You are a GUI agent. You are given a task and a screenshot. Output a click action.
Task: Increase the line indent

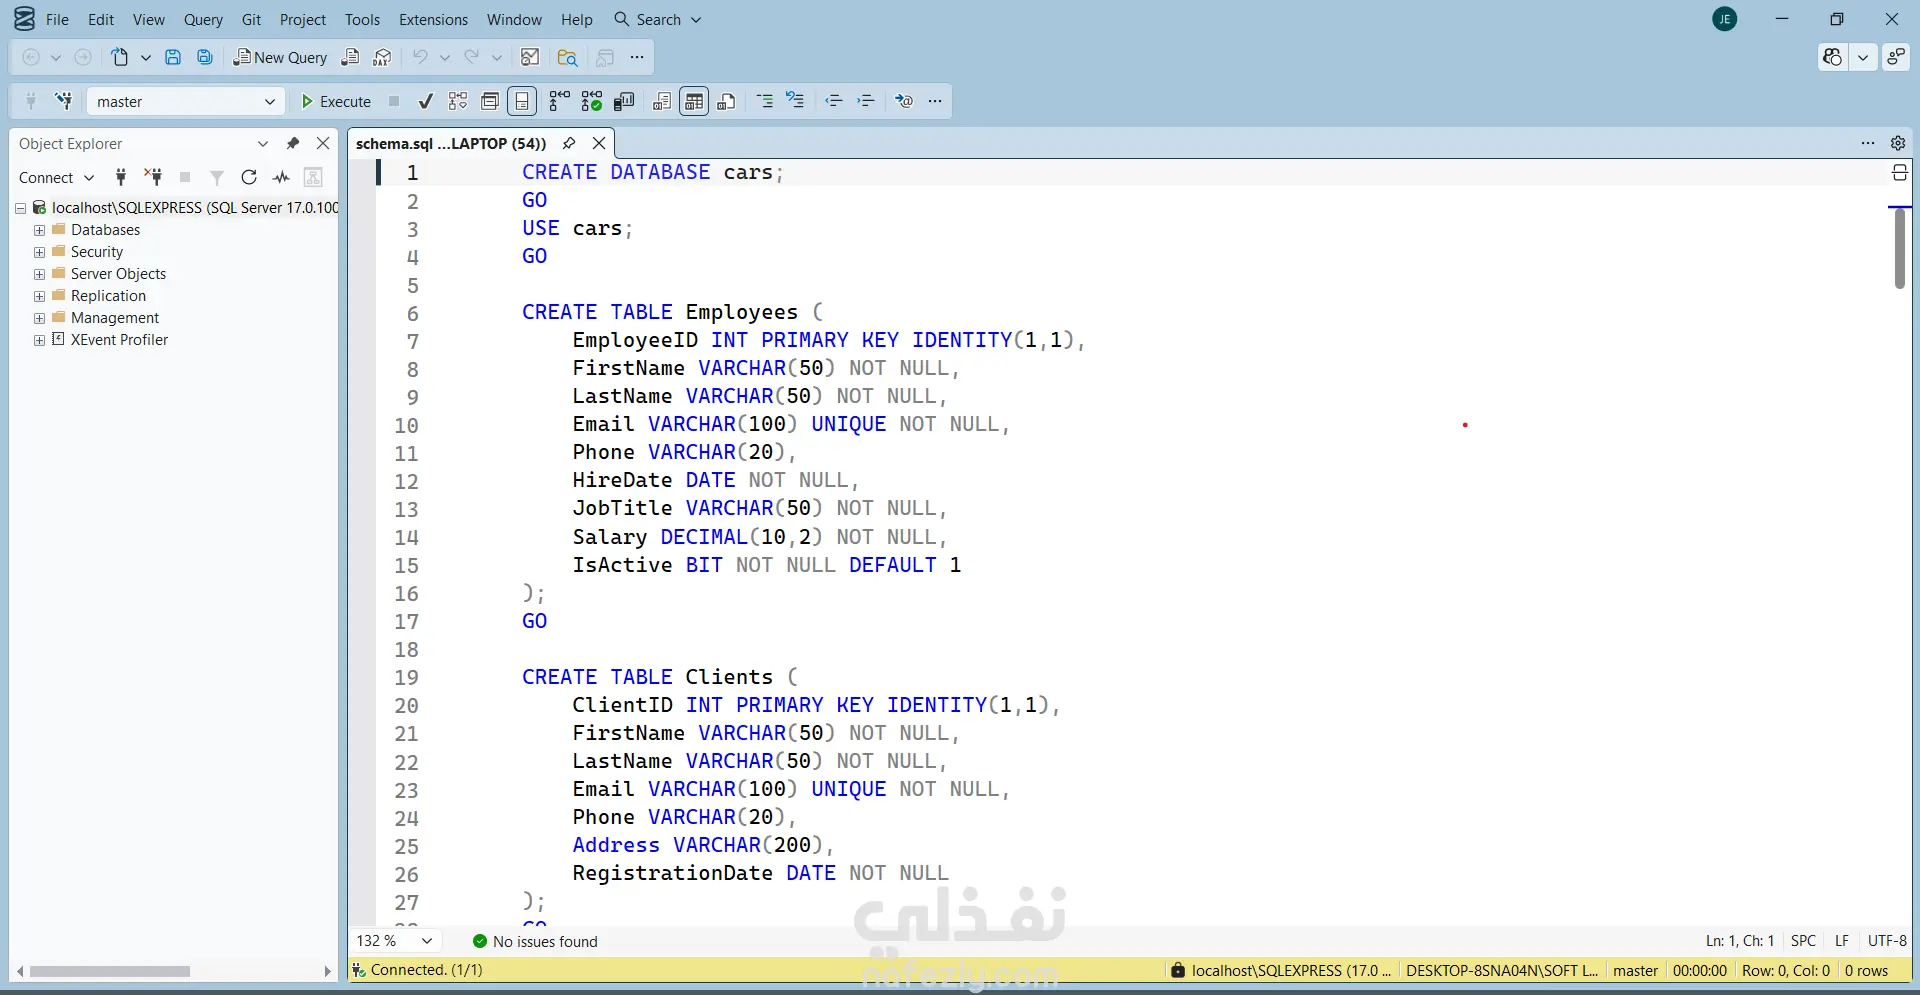pyautogui.click(x=866, y=101)
